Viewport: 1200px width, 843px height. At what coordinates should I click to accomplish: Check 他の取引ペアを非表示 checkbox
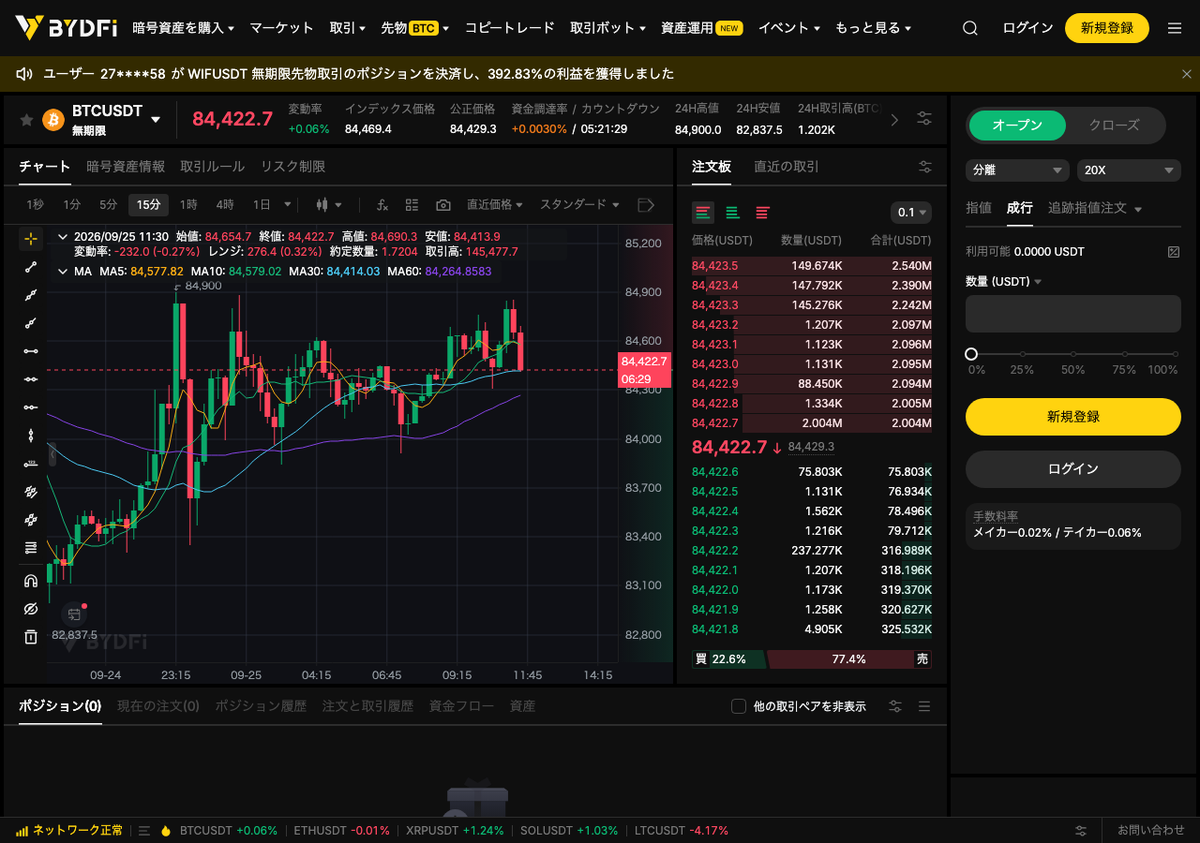[x=739, y=707]
